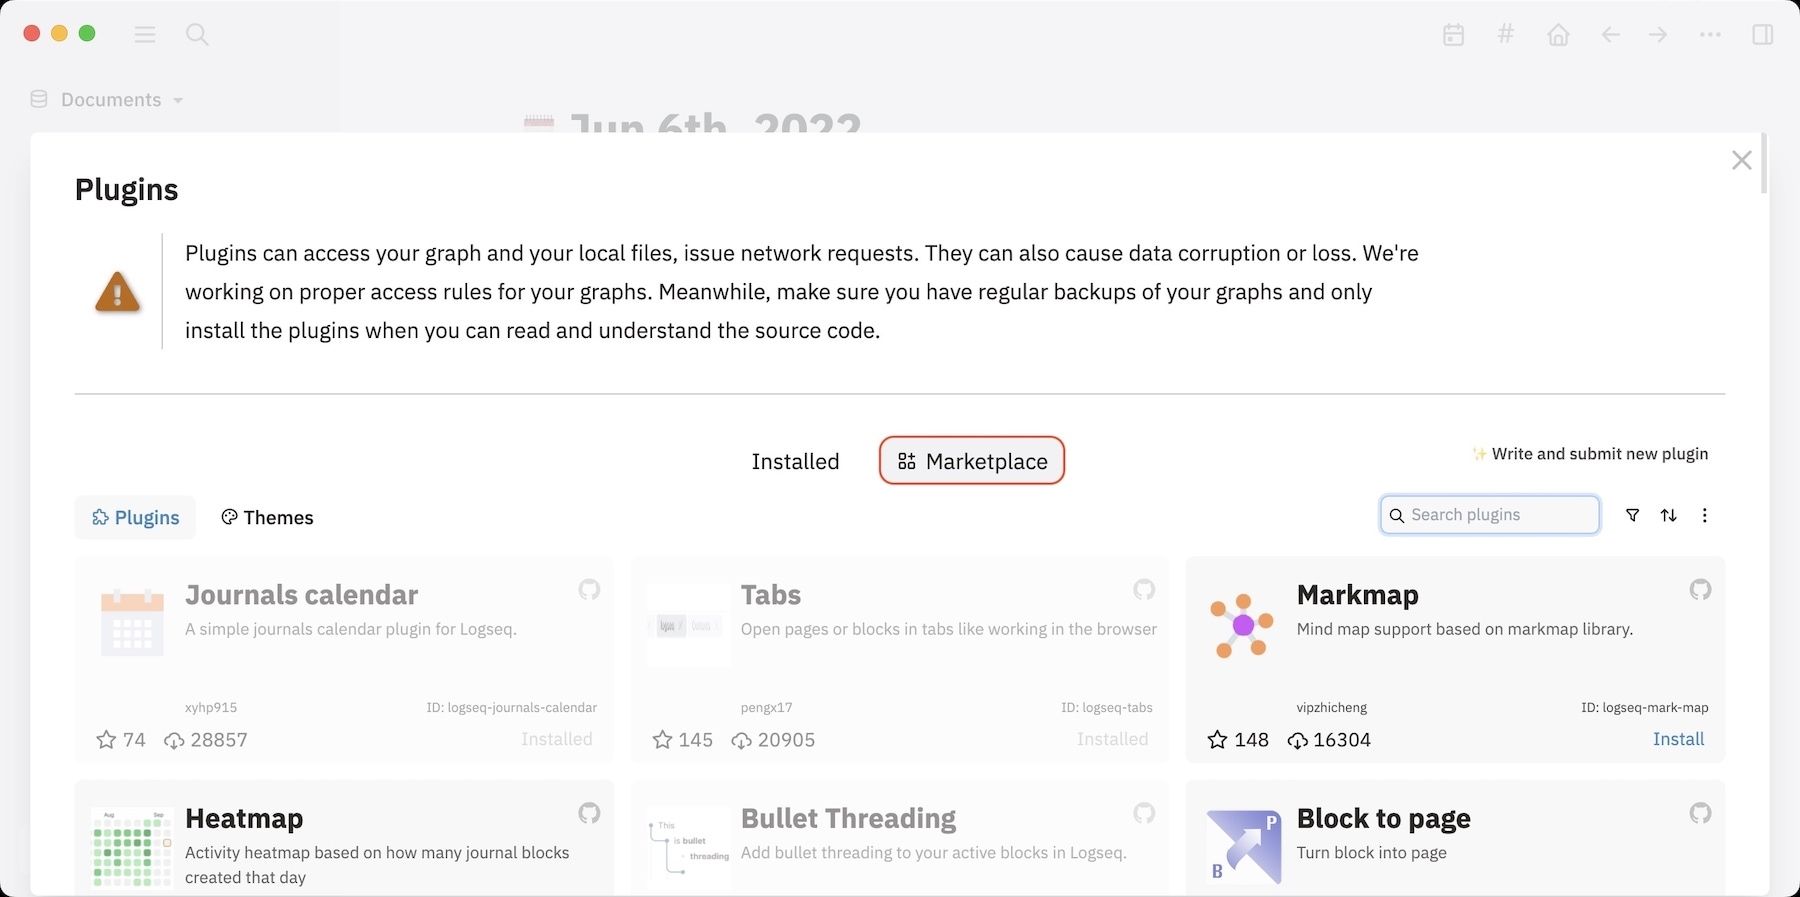Open Markmap GitHub repository icon
The width and height of the screenshot is (1800, 897).
coord(1700,590)
